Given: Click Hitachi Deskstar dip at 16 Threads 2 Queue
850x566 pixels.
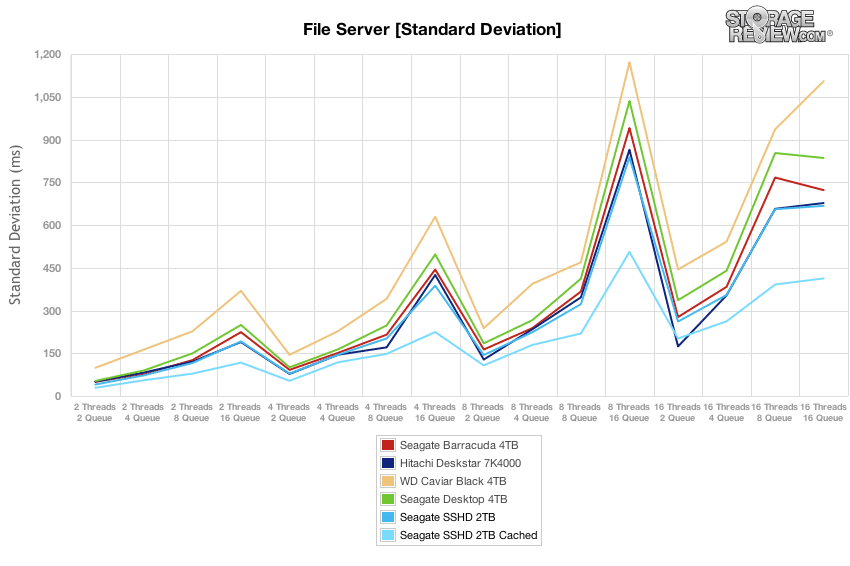Looking at the screenshot, I should (678, 346).
